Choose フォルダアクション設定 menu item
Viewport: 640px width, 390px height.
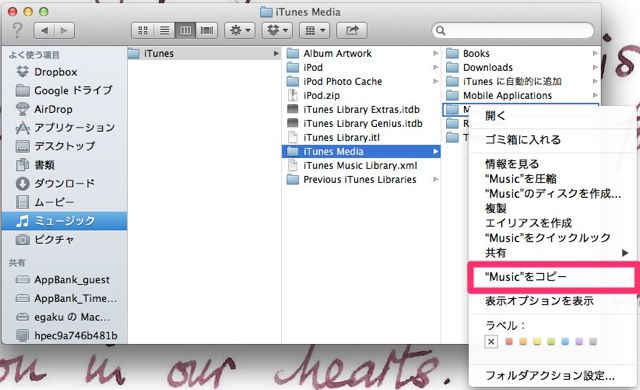pos(553,375)
